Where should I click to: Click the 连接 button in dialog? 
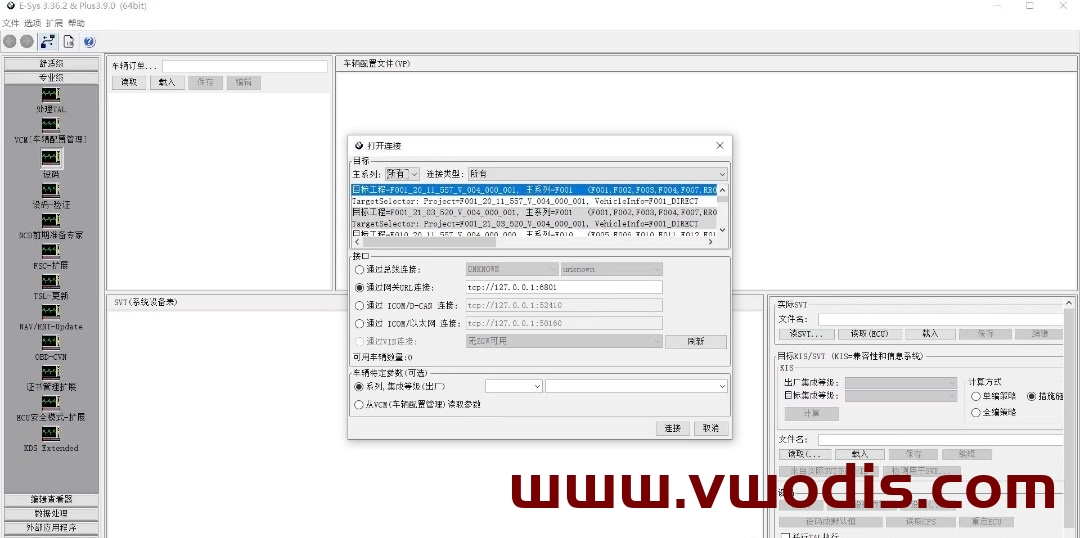[x=673, y=429]
